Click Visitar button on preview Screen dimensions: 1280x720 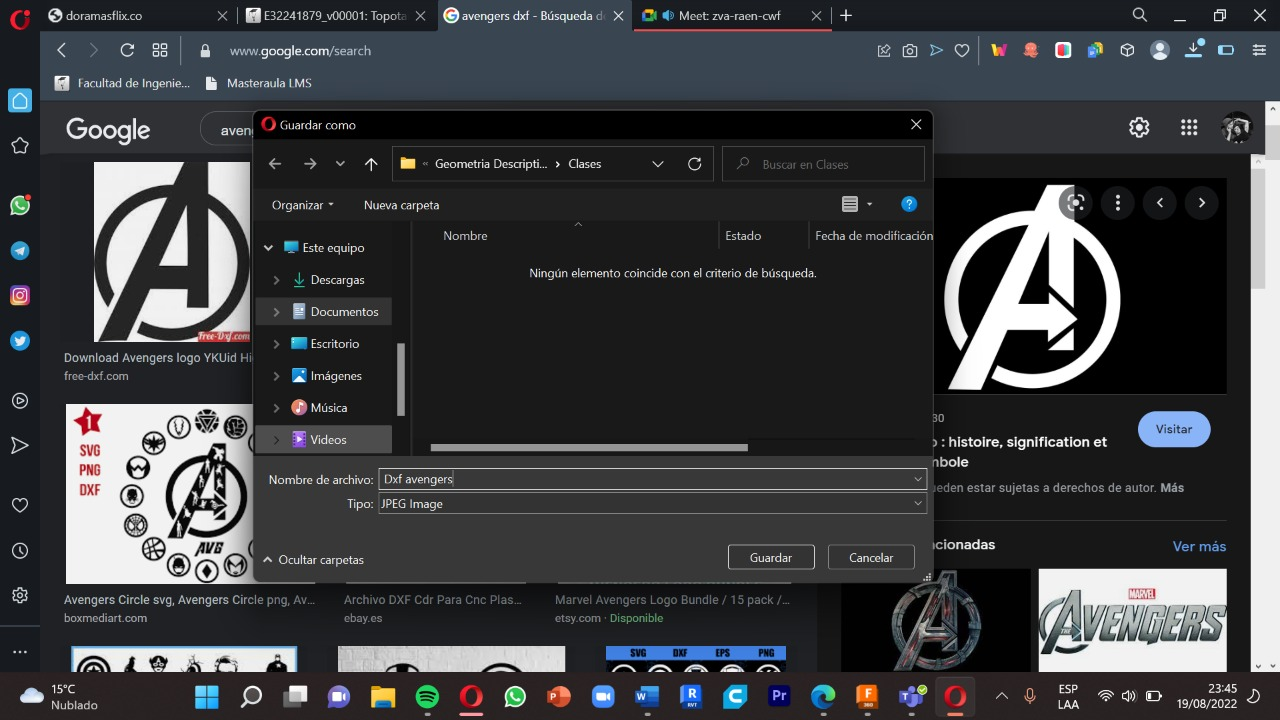click(x=1174, y=429)
